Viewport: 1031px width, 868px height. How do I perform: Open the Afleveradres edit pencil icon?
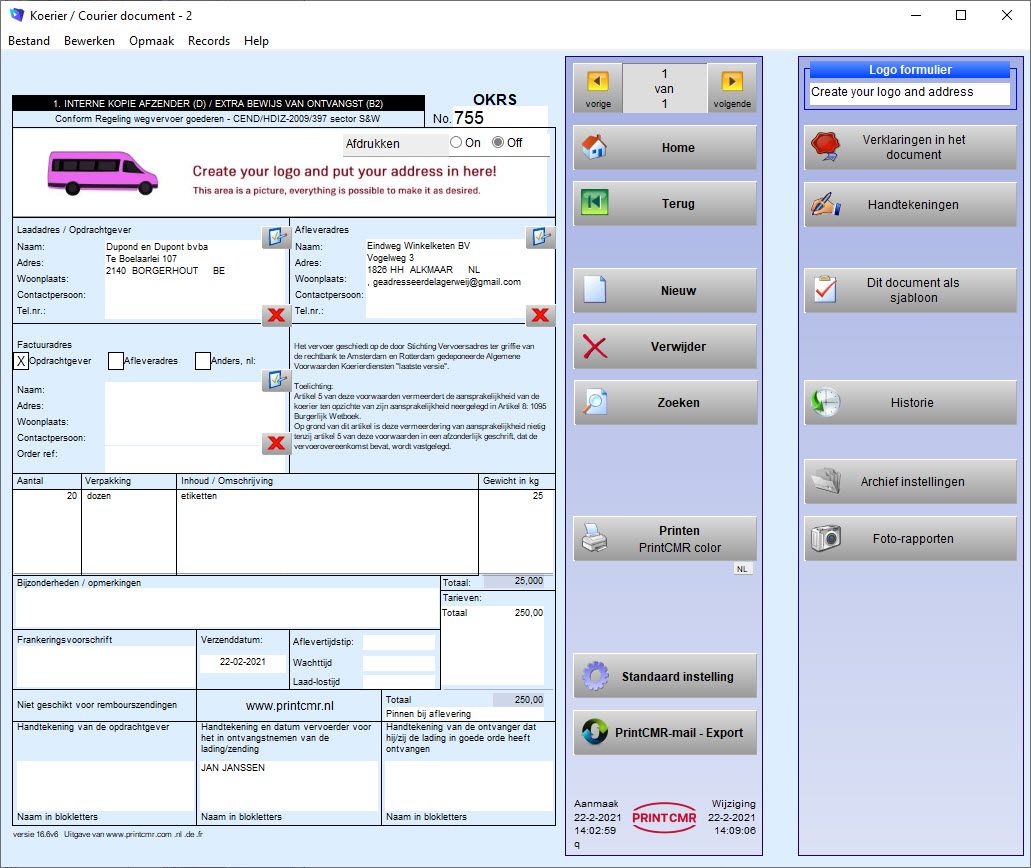(x=541, y=237)
